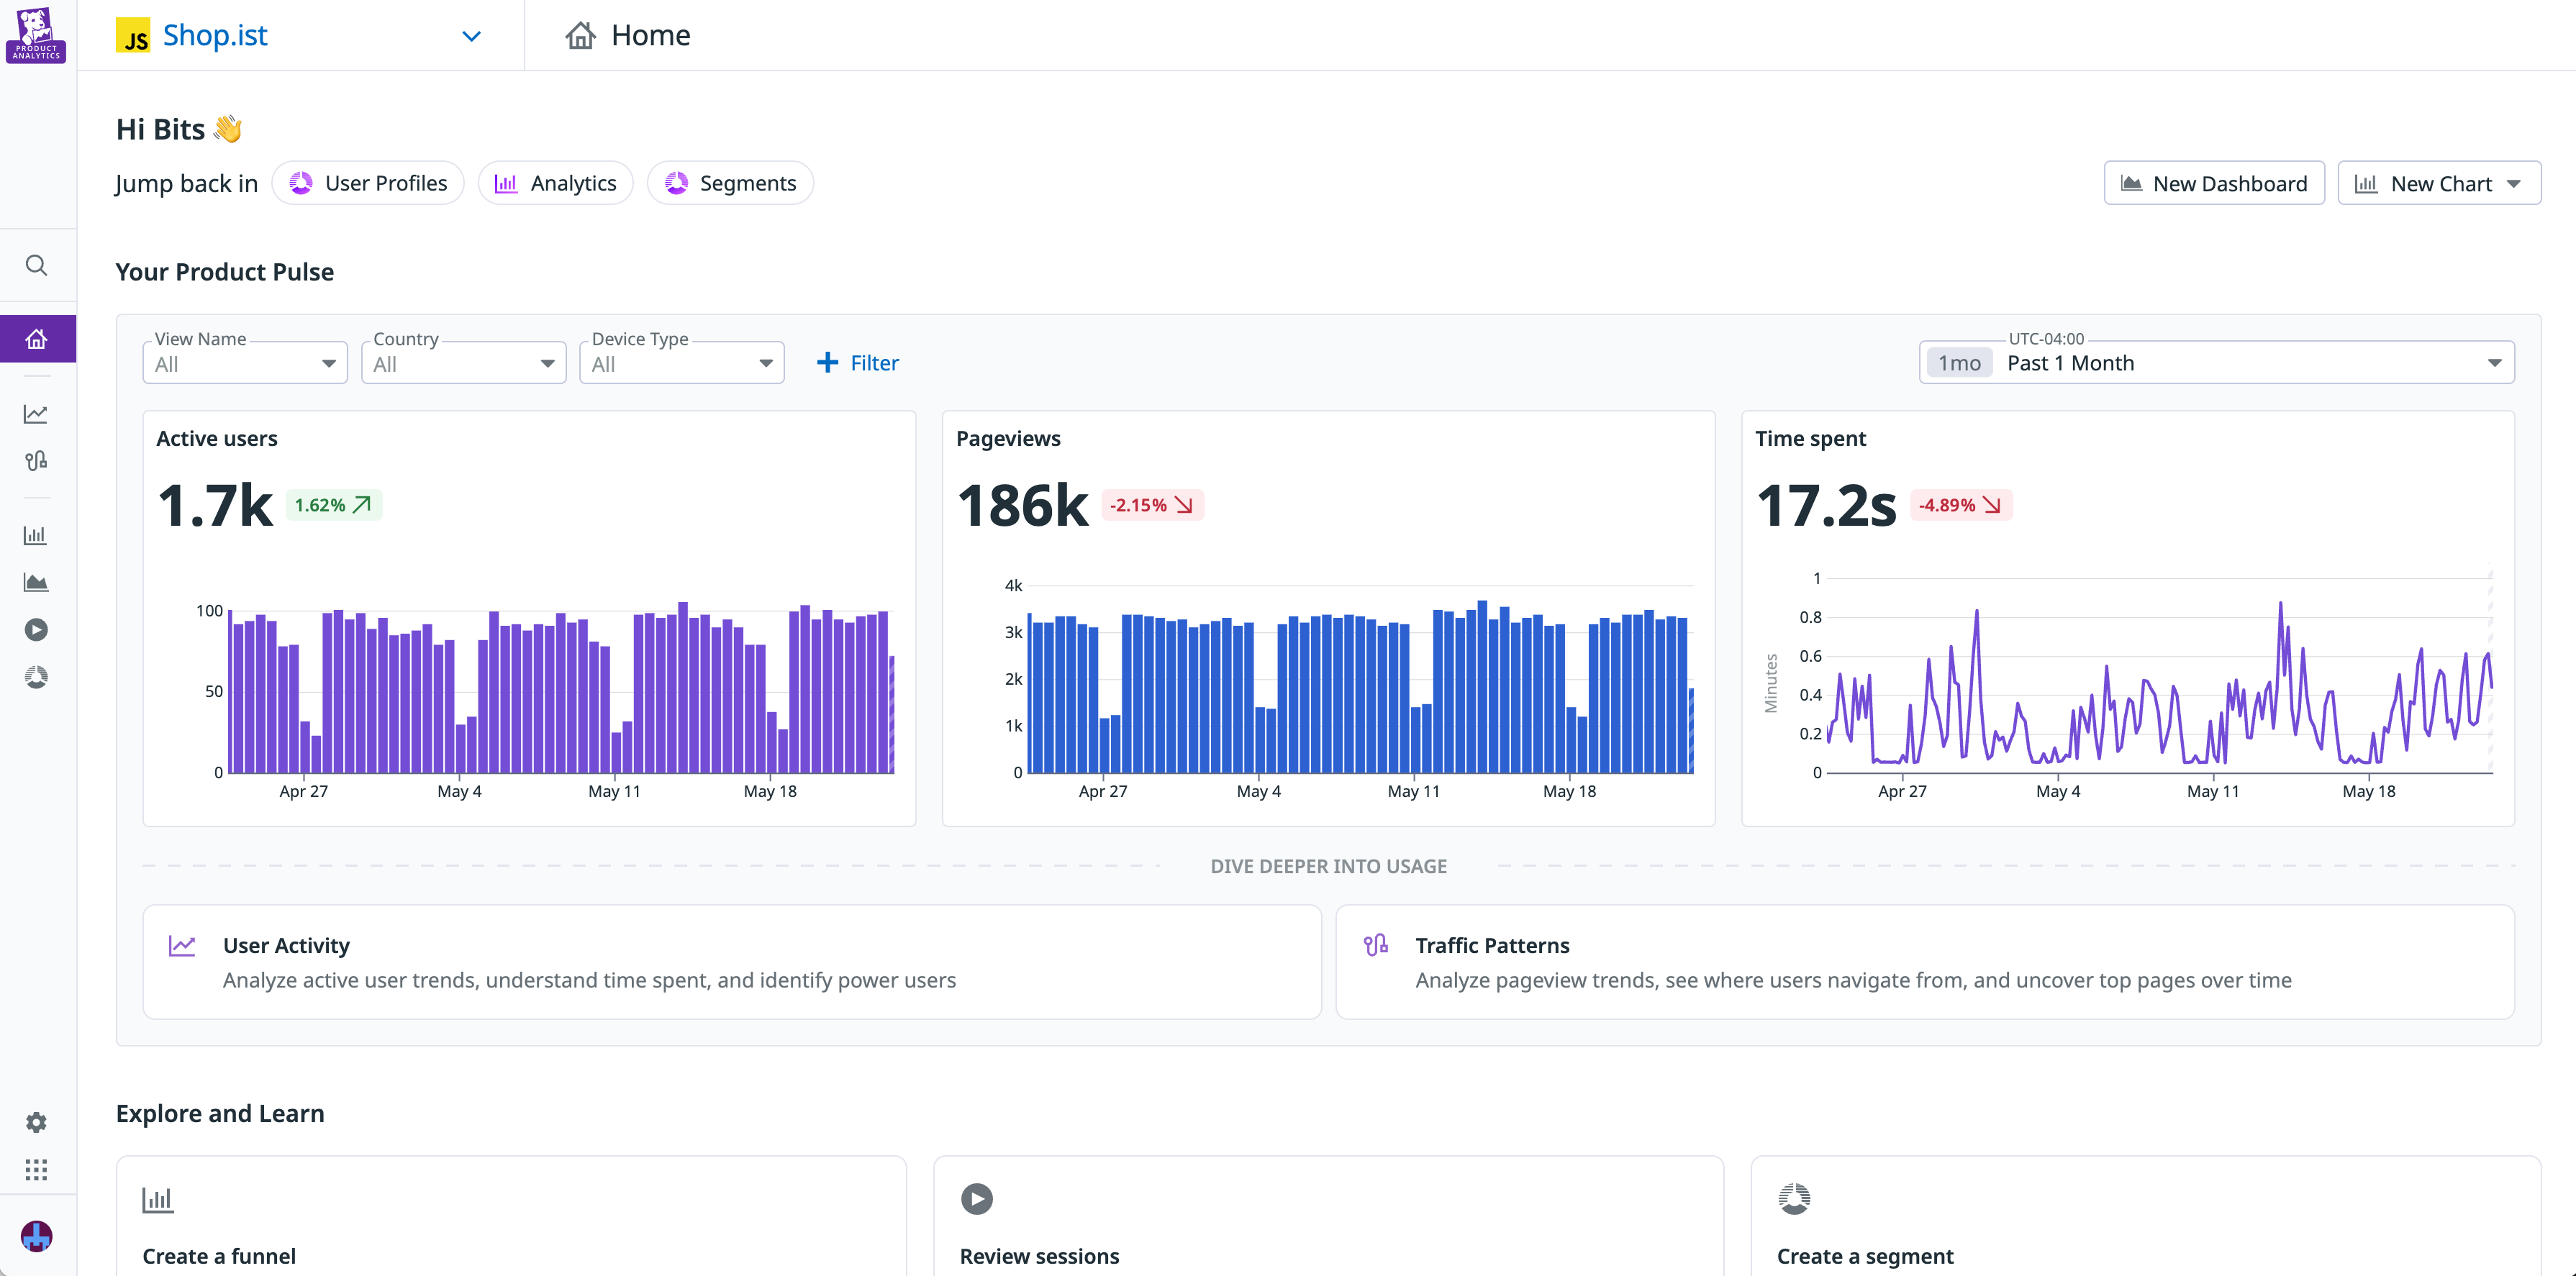Viewport: 2576px width, 1276px height.
Task: Open search in the left sidebar
Action: [x=37, y=265]
